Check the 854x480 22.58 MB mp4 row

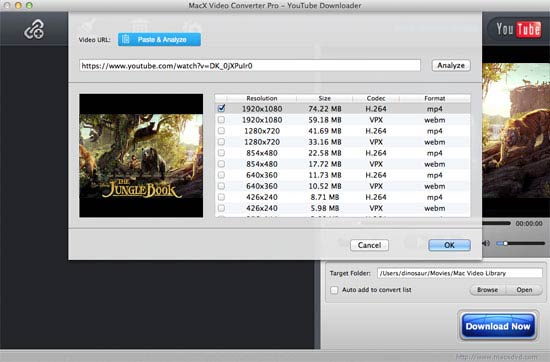[221, 153]
